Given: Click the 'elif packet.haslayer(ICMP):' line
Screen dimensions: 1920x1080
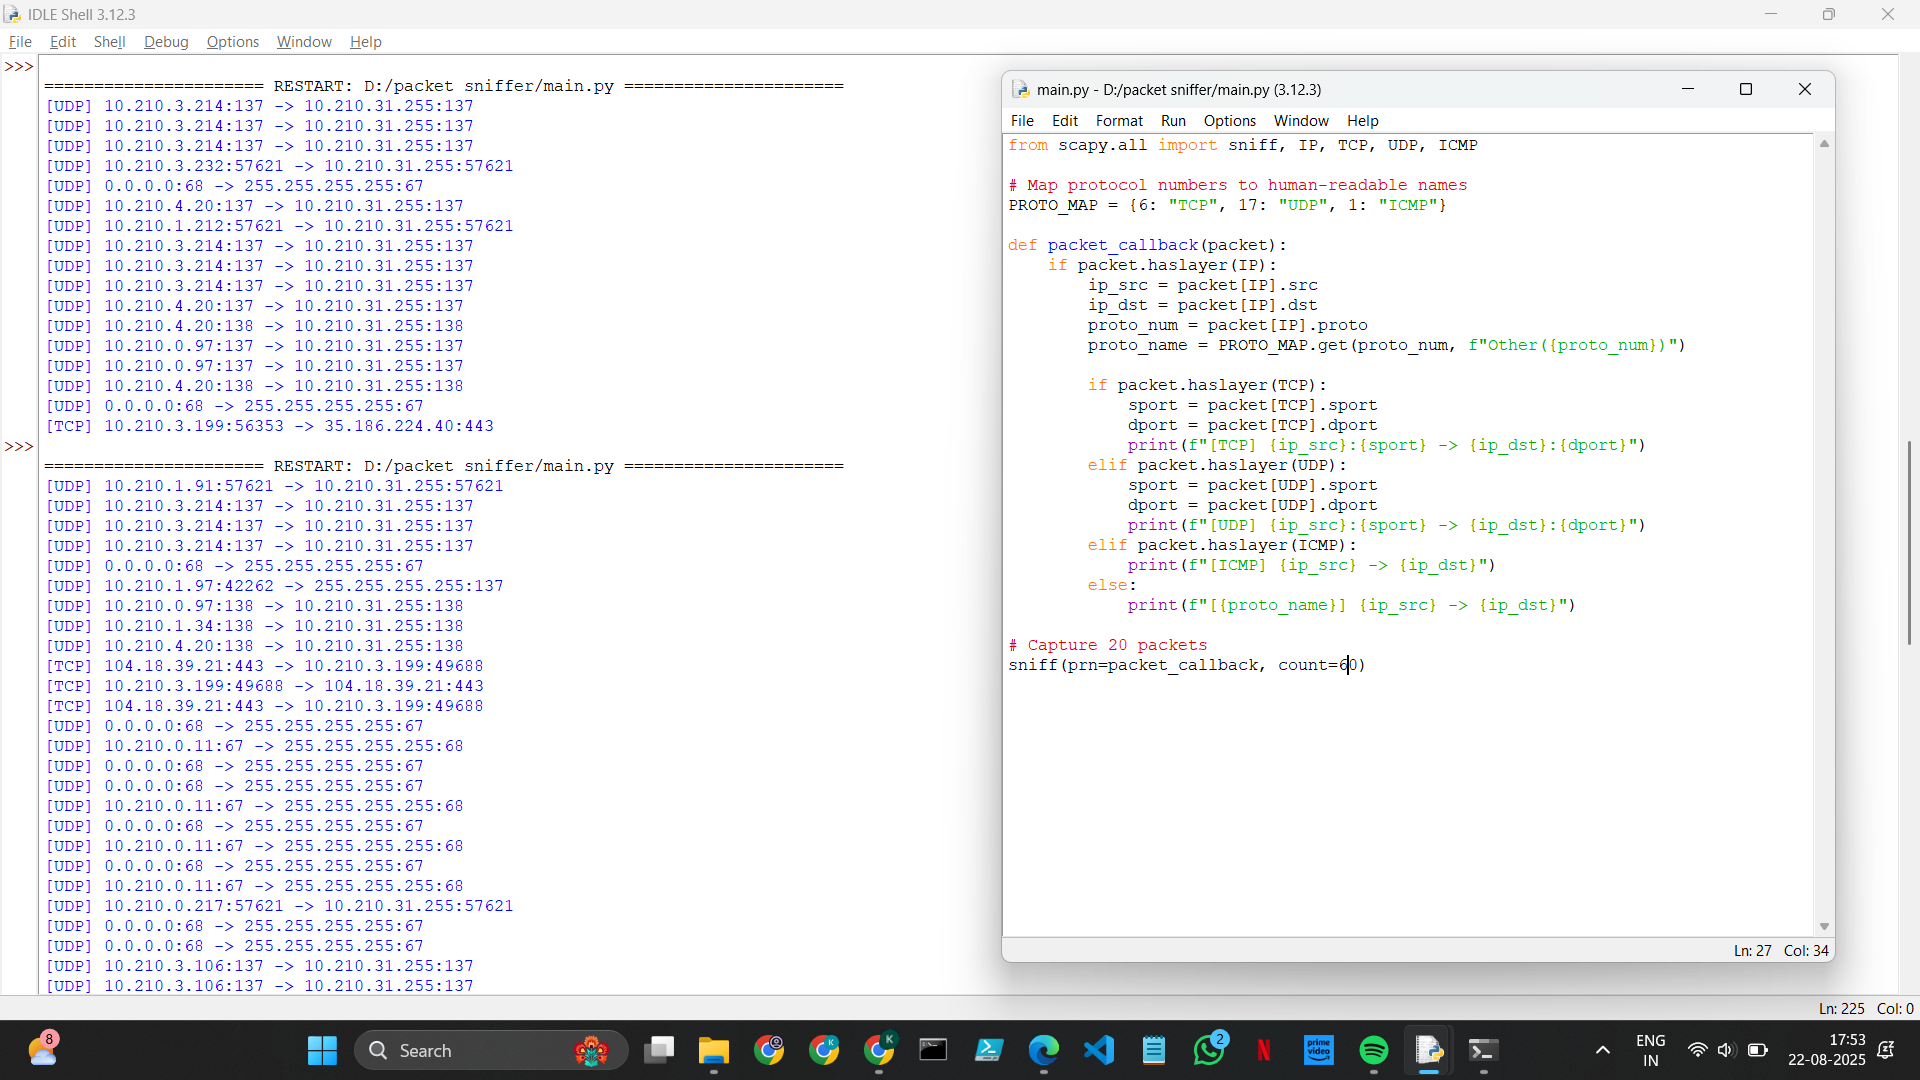Looking at the screenshot, I should tap(1222, 545).
